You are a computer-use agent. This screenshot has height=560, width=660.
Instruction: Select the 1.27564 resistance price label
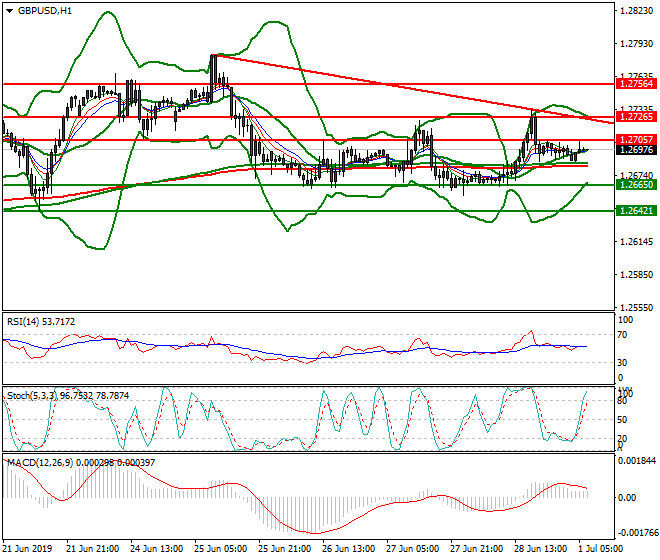coord(636,83)
